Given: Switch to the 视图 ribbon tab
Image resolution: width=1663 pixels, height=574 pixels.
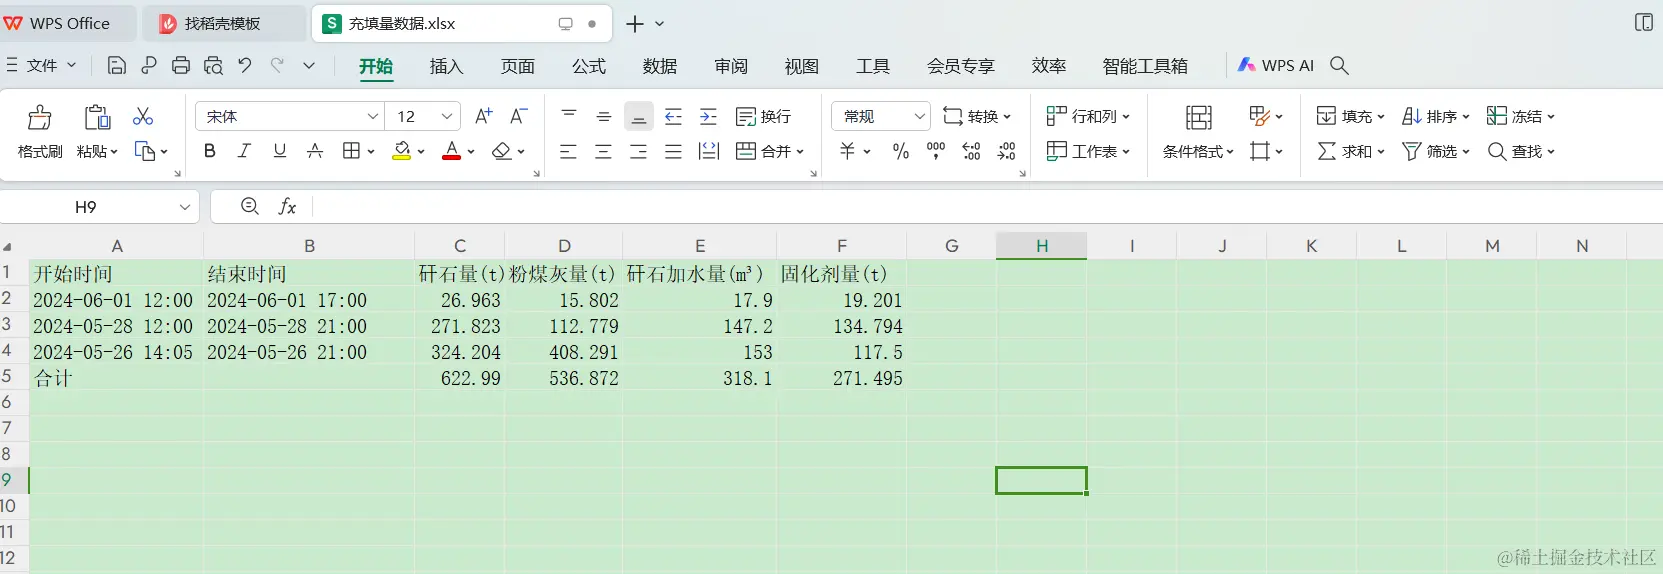Looking at the screenshot, I should click(802, 66).
